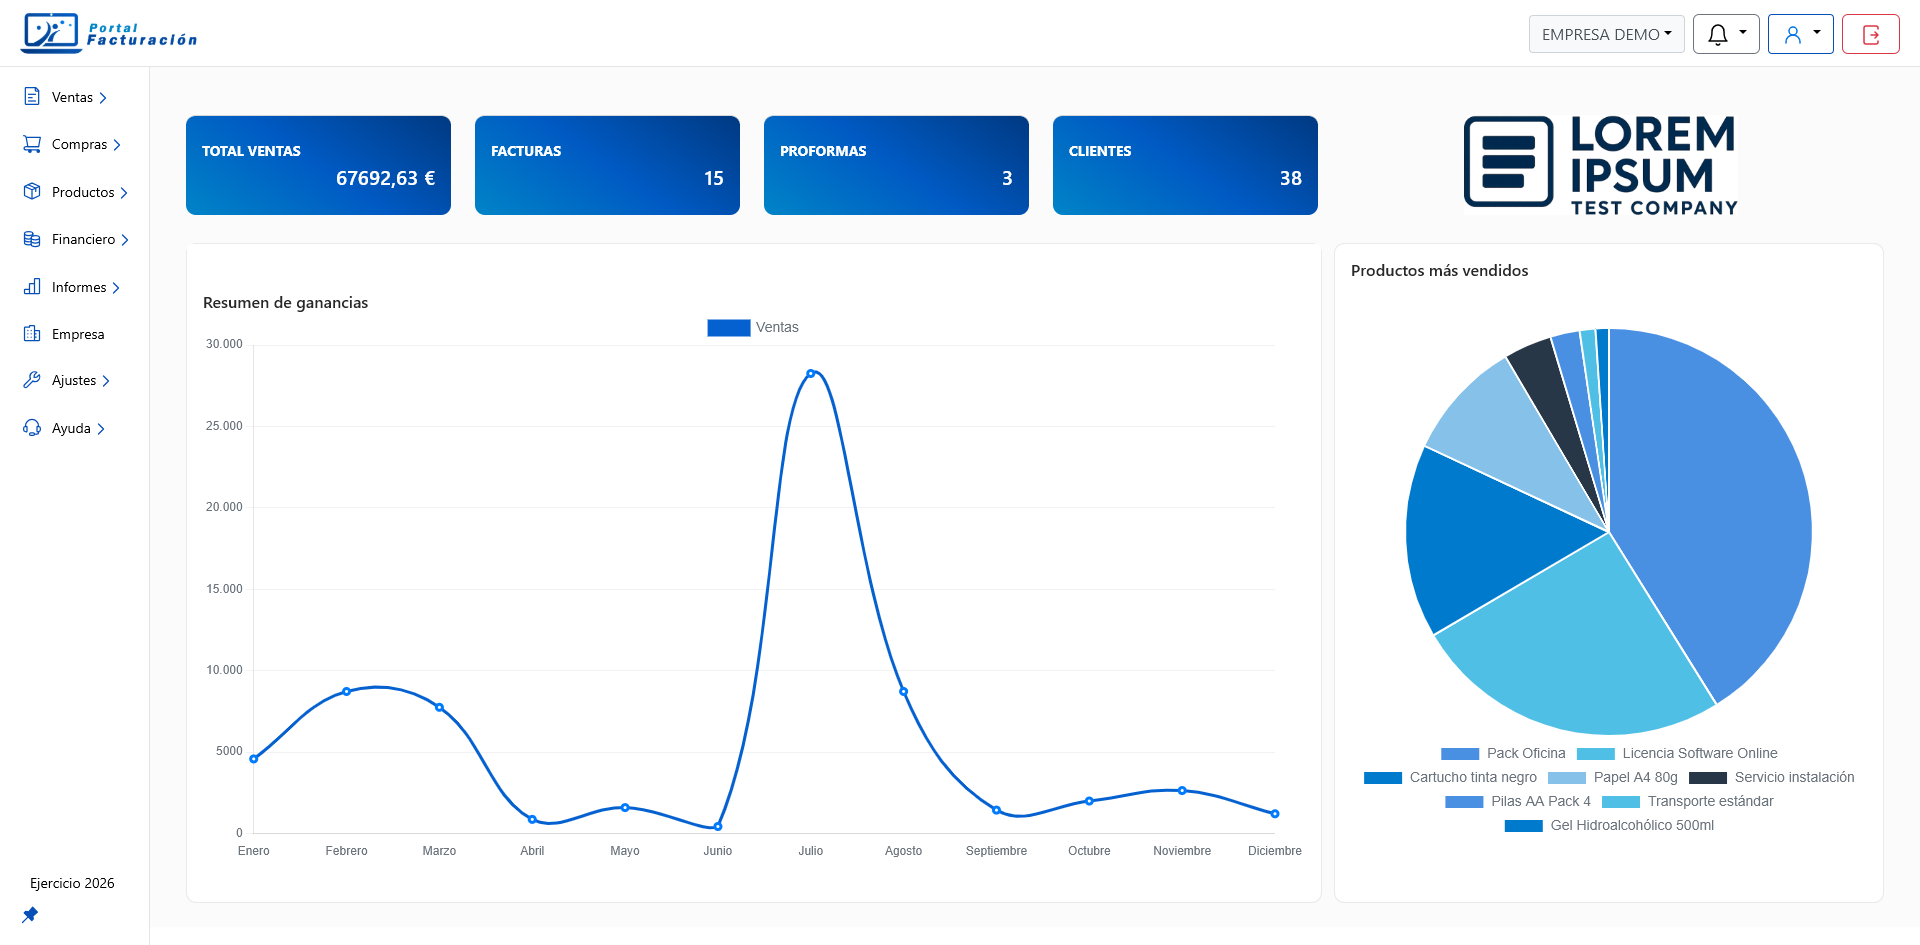
Task: Select the Empresa building icon
Action: coord(31,334)
